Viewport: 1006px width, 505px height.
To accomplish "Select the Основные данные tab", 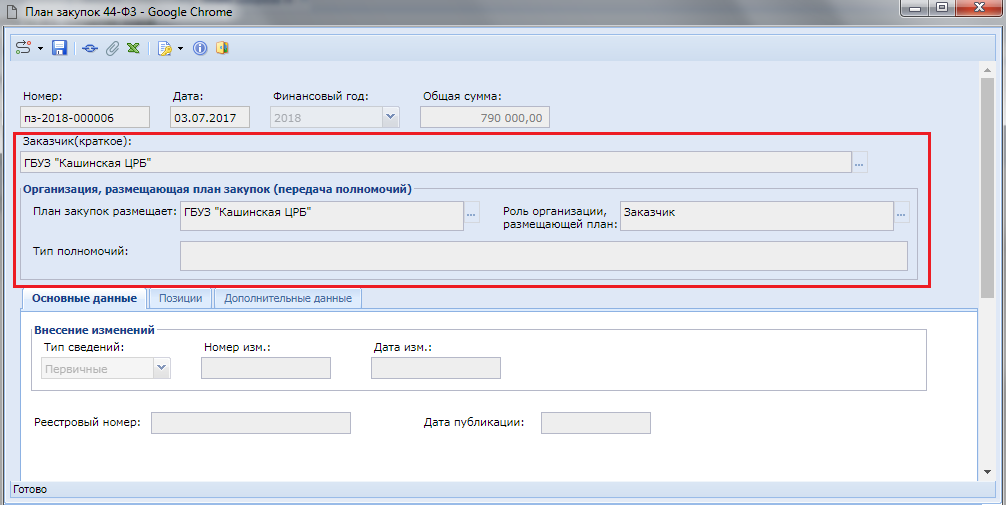I will (x=84, y=298).
